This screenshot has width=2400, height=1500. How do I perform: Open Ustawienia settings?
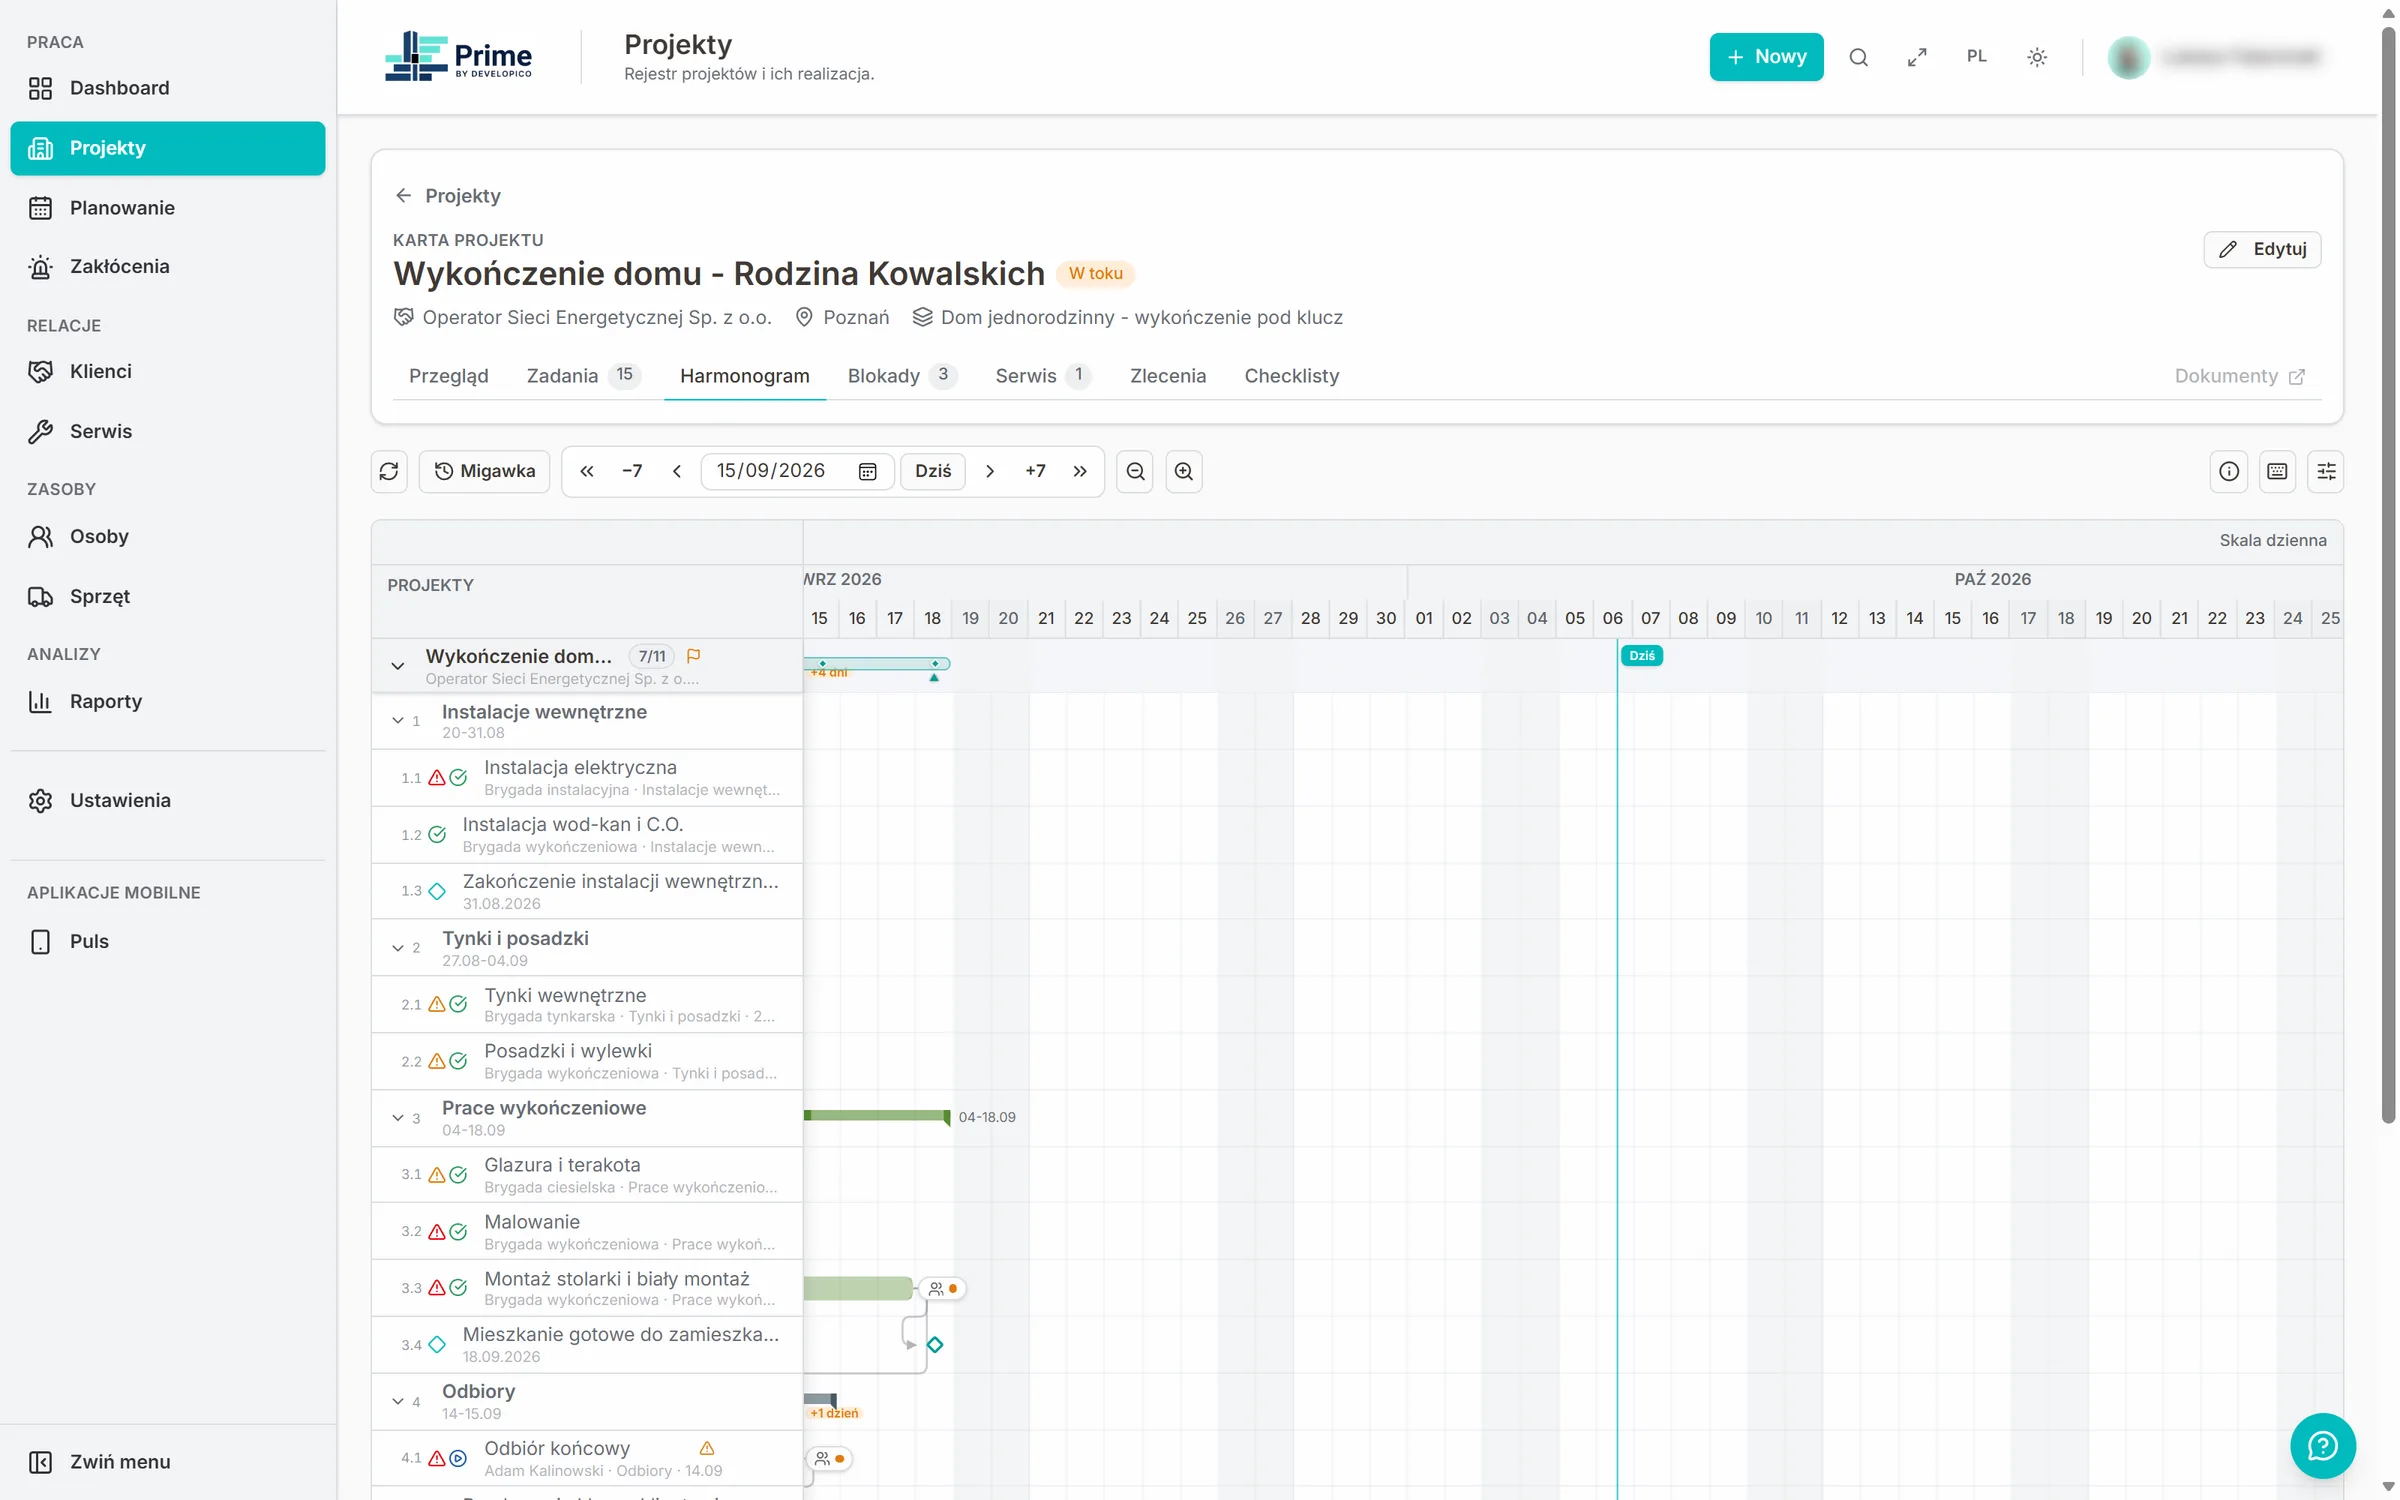(x=168, y=800)
